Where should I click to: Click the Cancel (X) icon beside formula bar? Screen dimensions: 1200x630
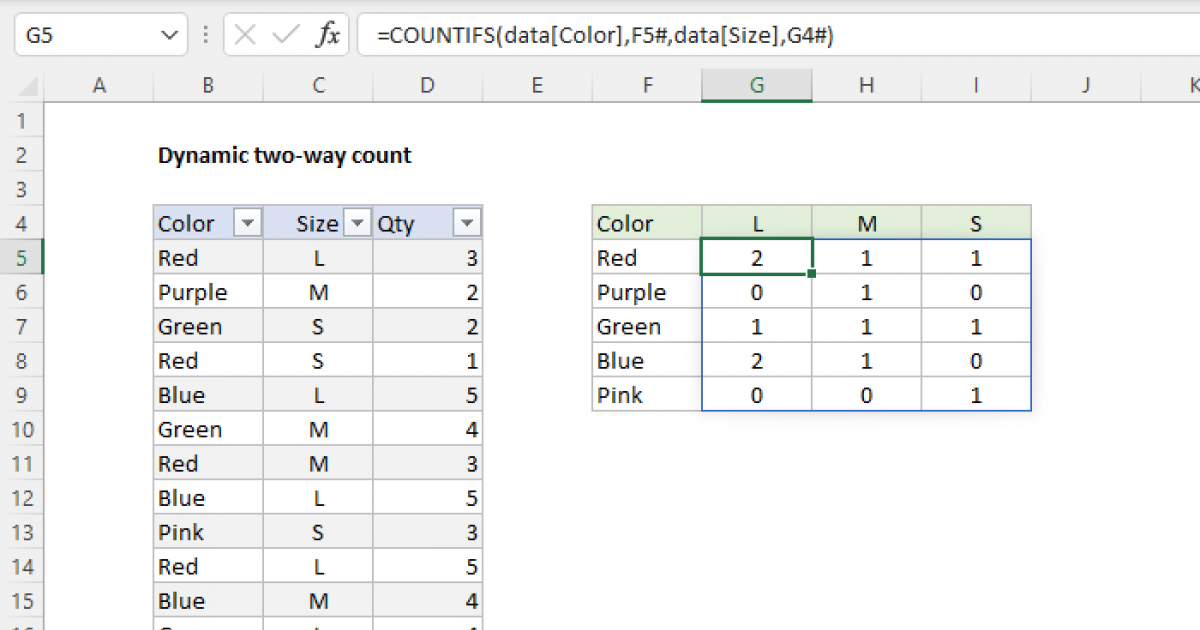(x=243, y=34)
